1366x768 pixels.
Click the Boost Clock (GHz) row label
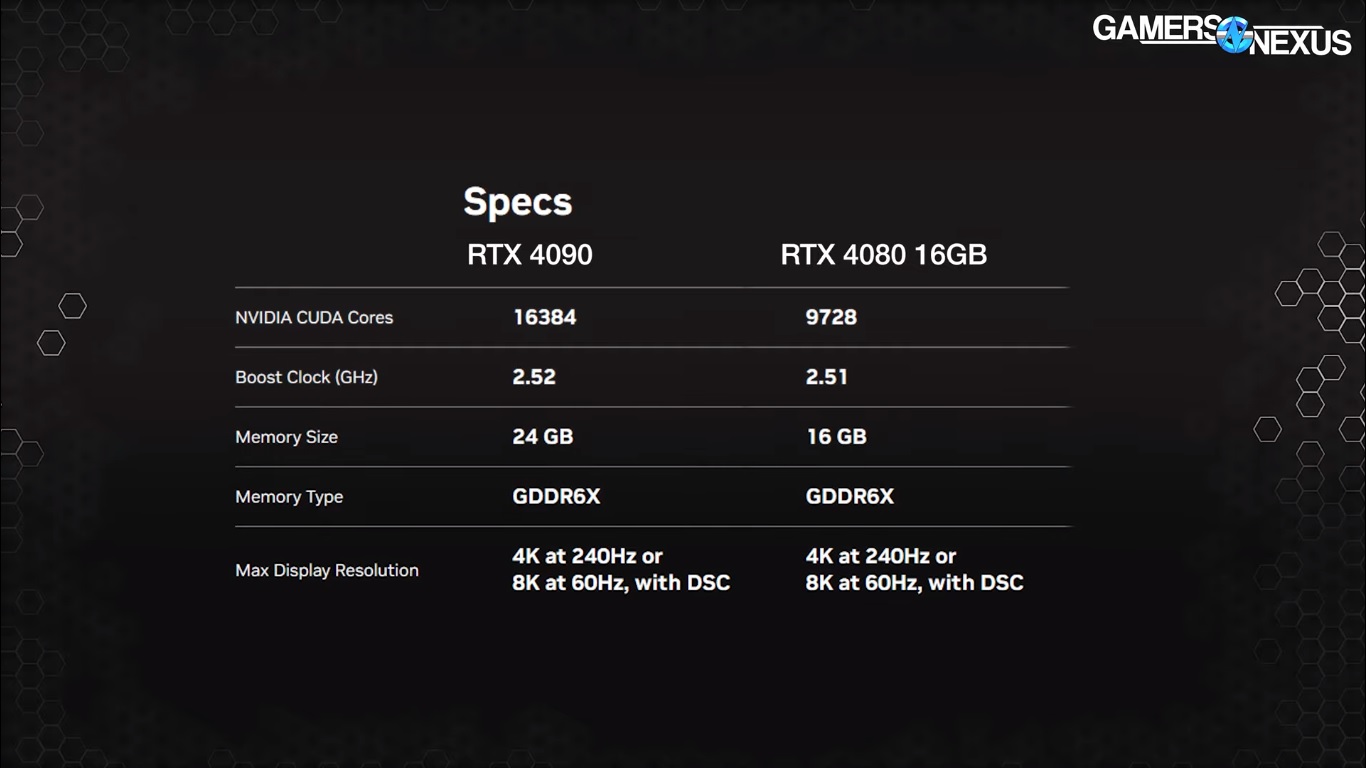point(306,377)
